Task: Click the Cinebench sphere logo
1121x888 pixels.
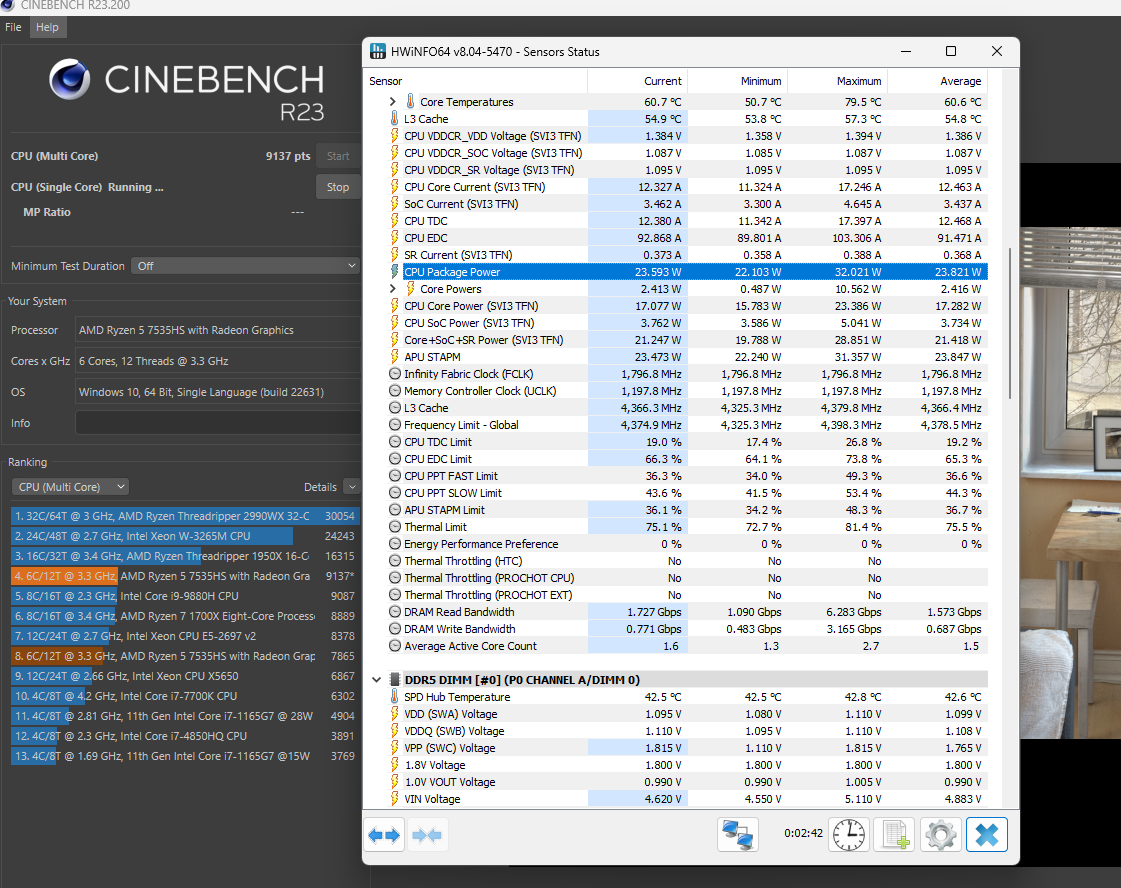Action: coord(69,79)
